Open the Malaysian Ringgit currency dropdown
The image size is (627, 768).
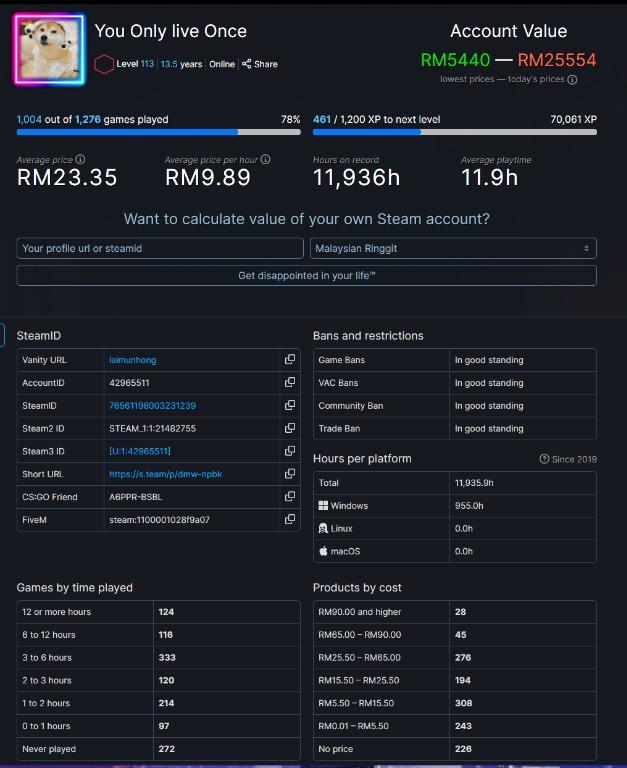[x=454, y=248]
